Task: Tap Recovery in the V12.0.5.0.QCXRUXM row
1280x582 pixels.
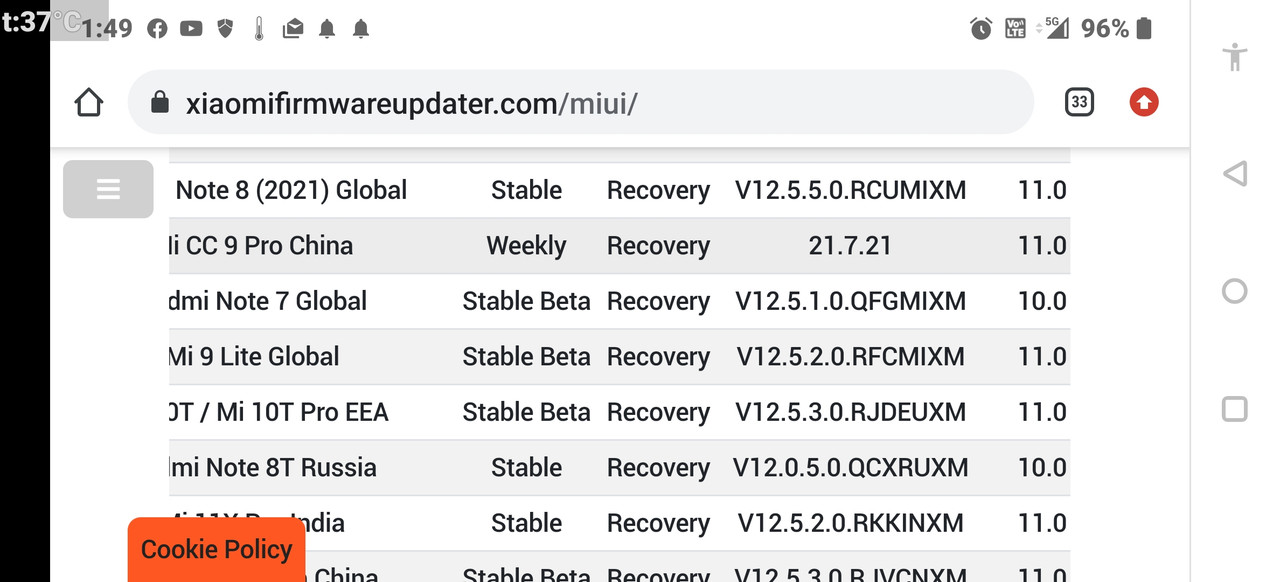Action: (658, 468)
